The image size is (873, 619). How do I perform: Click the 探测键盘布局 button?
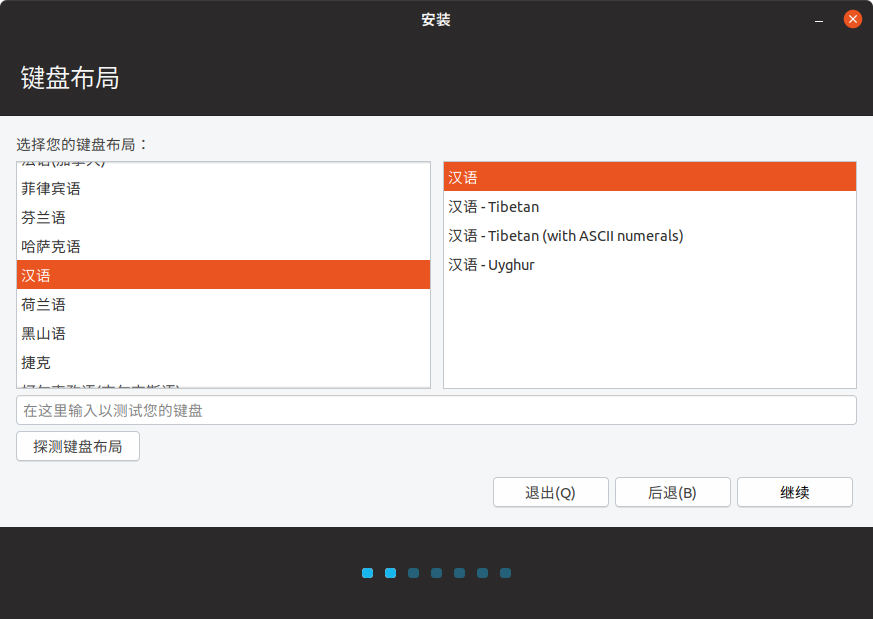(x=78, y=446)
